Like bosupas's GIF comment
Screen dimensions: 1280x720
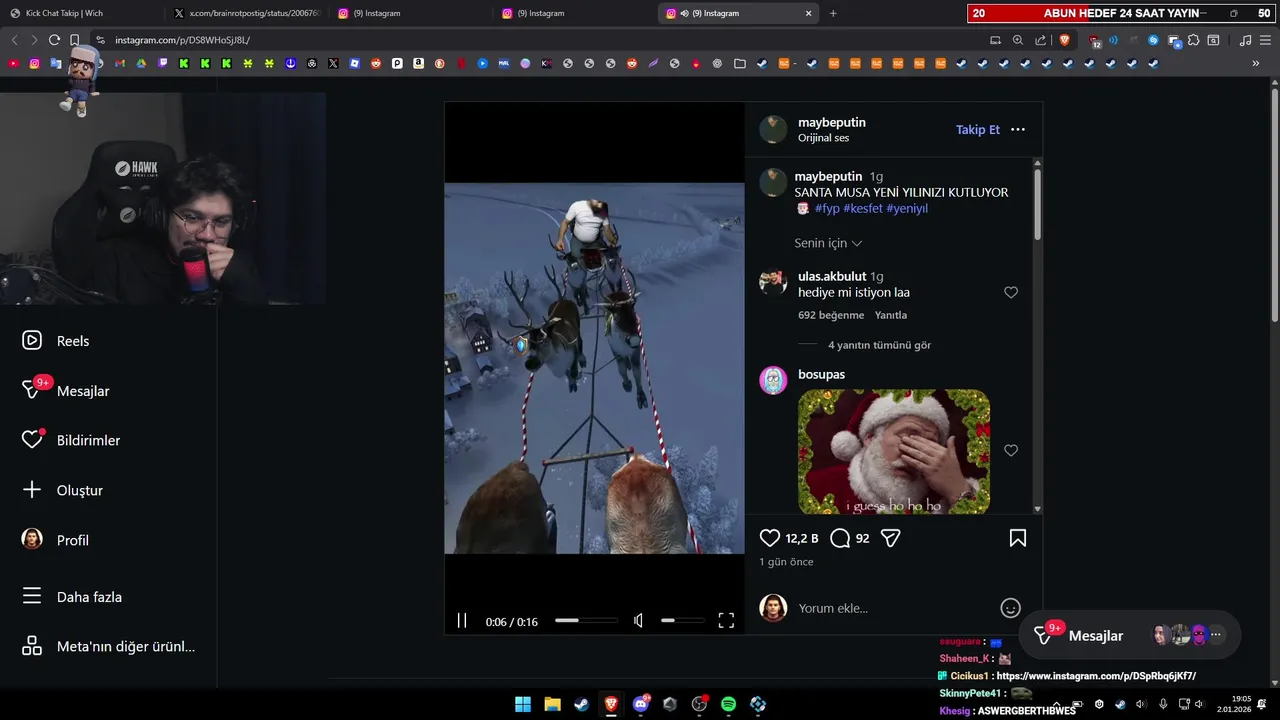click(x=1011, y=451)
